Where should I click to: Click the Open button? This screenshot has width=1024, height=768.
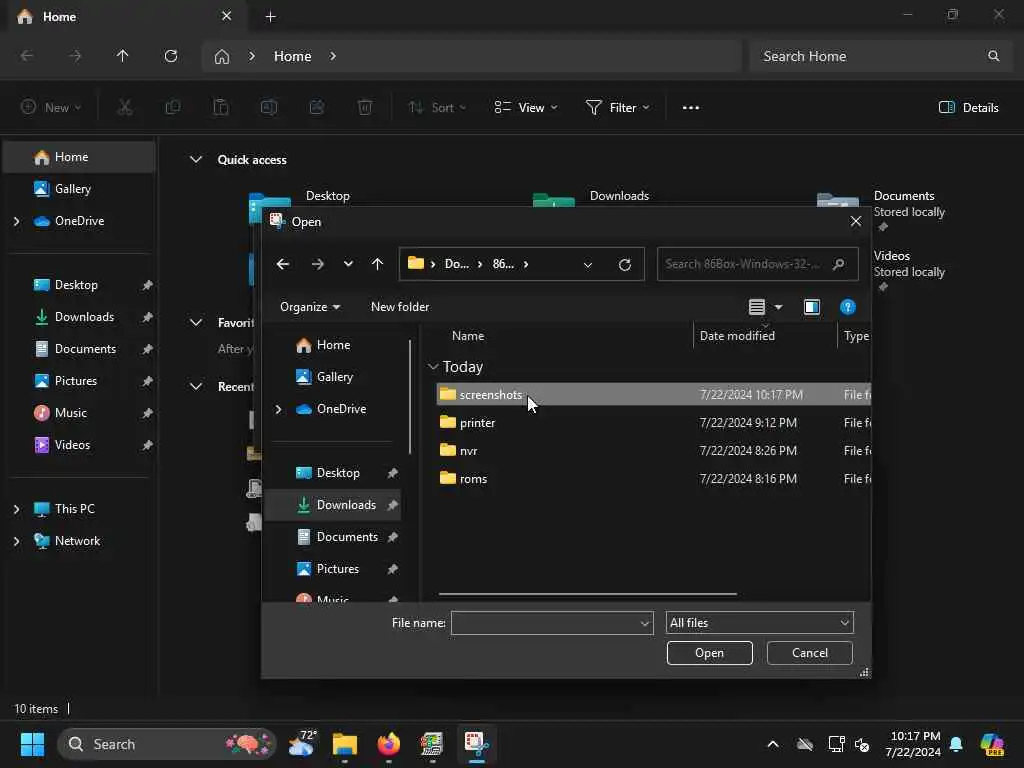(x=709, y=653)
